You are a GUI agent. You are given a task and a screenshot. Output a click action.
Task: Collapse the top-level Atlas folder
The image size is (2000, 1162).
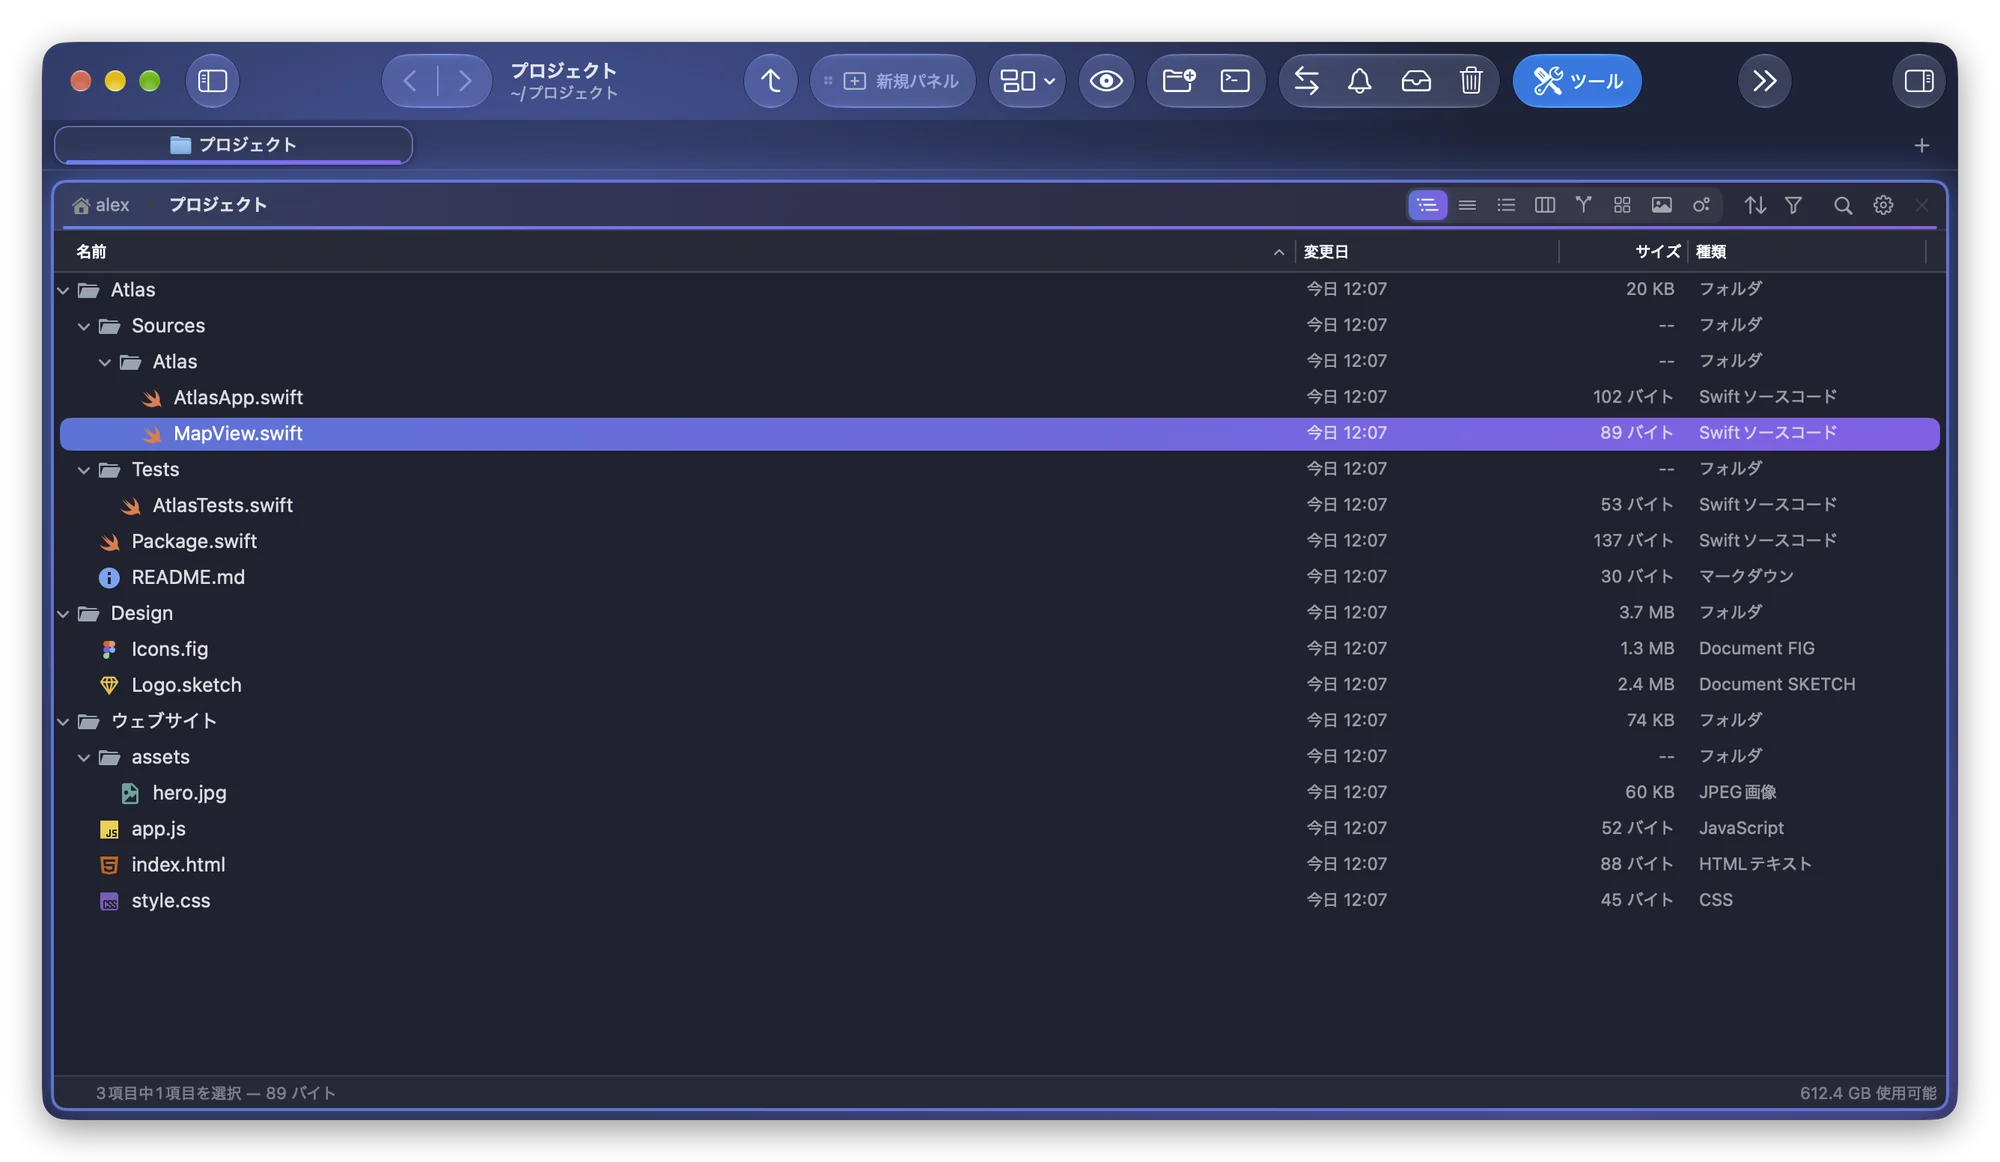coord(63,290)
